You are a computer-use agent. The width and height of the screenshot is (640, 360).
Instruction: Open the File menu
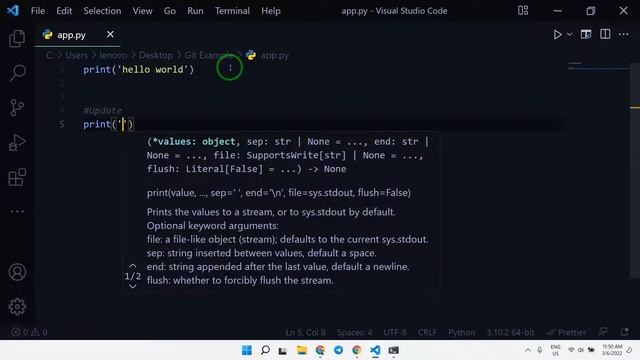point(38,11)
